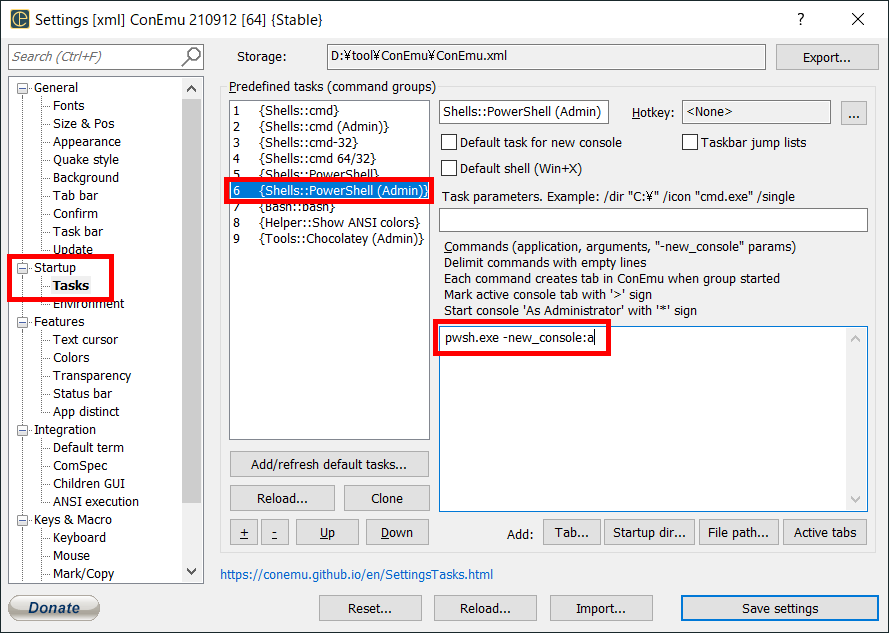Select task {Shells::cmd (Admin)}
This screenshot has width=889, height=633.
(329, 126)
